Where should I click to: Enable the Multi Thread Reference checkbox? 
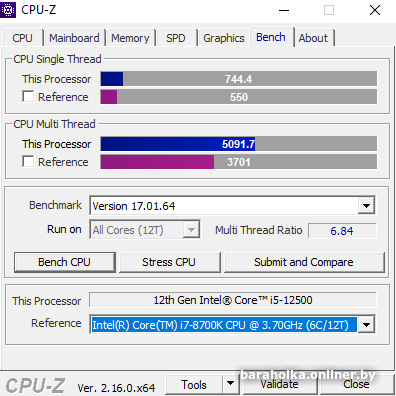click(x=28, y=161)
